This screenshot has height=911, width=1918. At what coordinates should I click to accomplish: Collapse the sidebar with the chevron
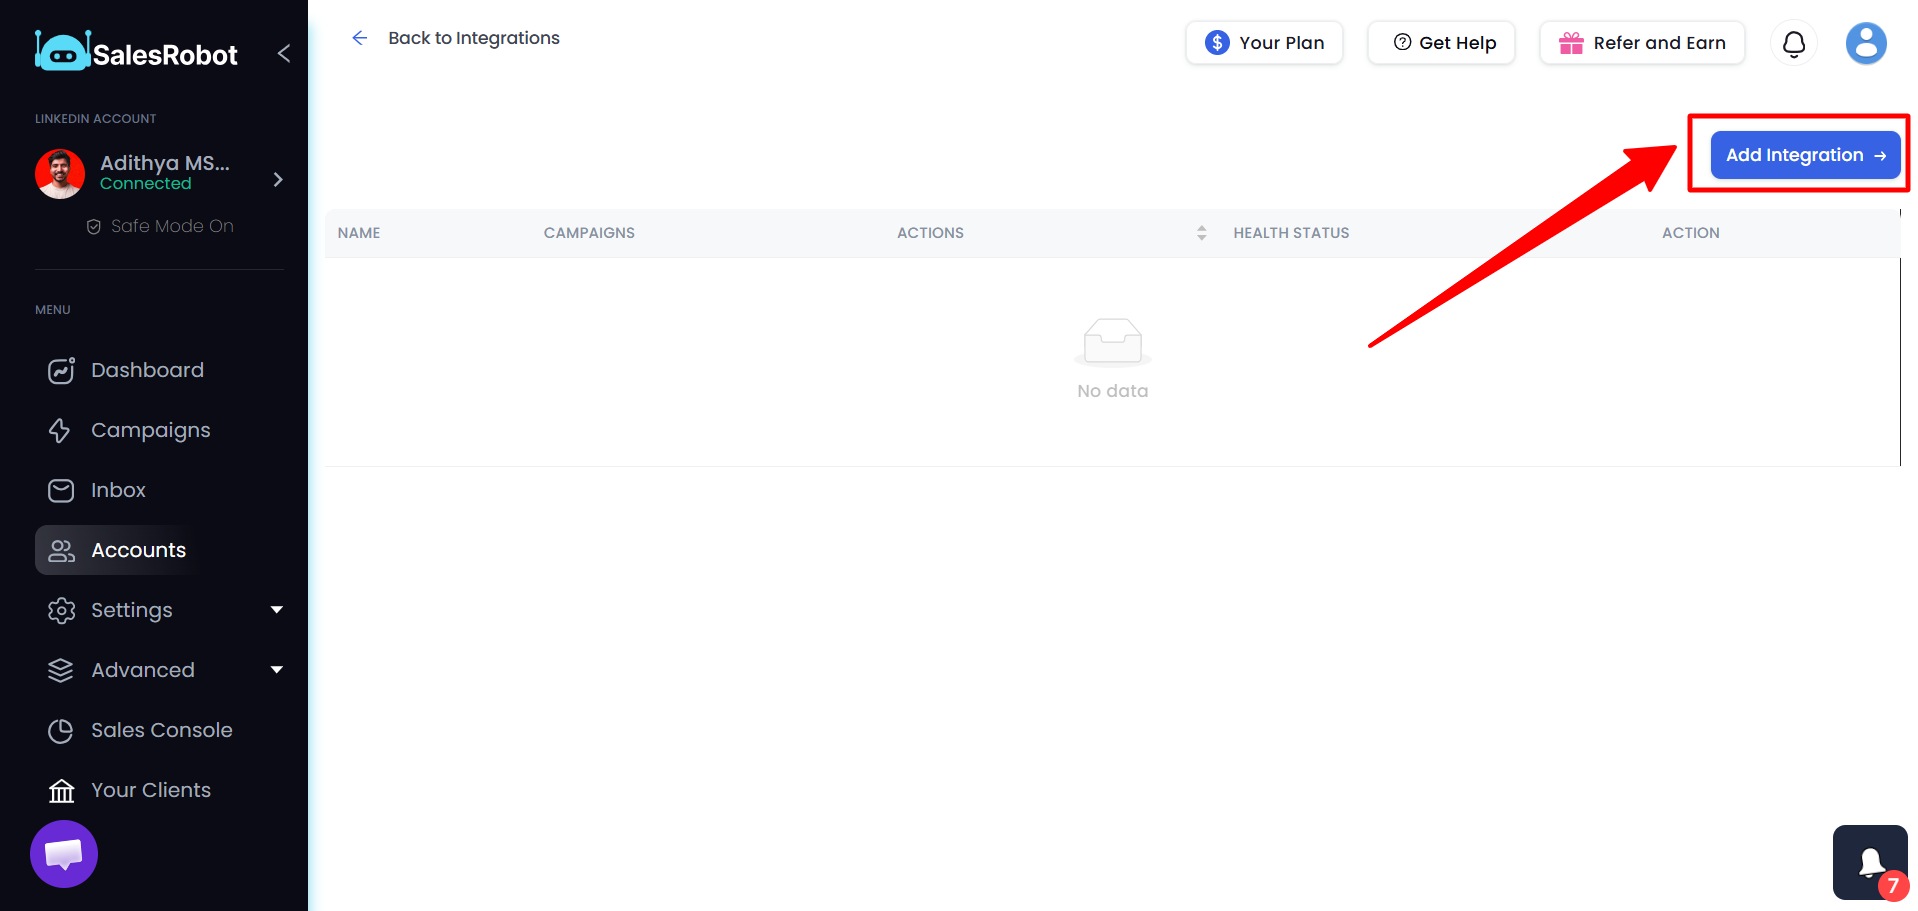point(283,53)
